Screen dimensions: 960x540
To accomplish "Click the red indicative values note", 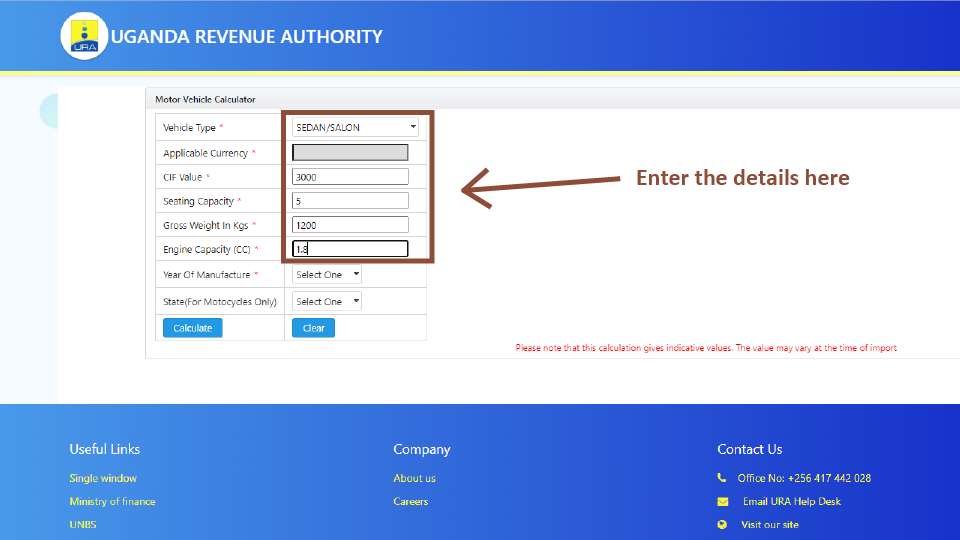I will 706,348.
